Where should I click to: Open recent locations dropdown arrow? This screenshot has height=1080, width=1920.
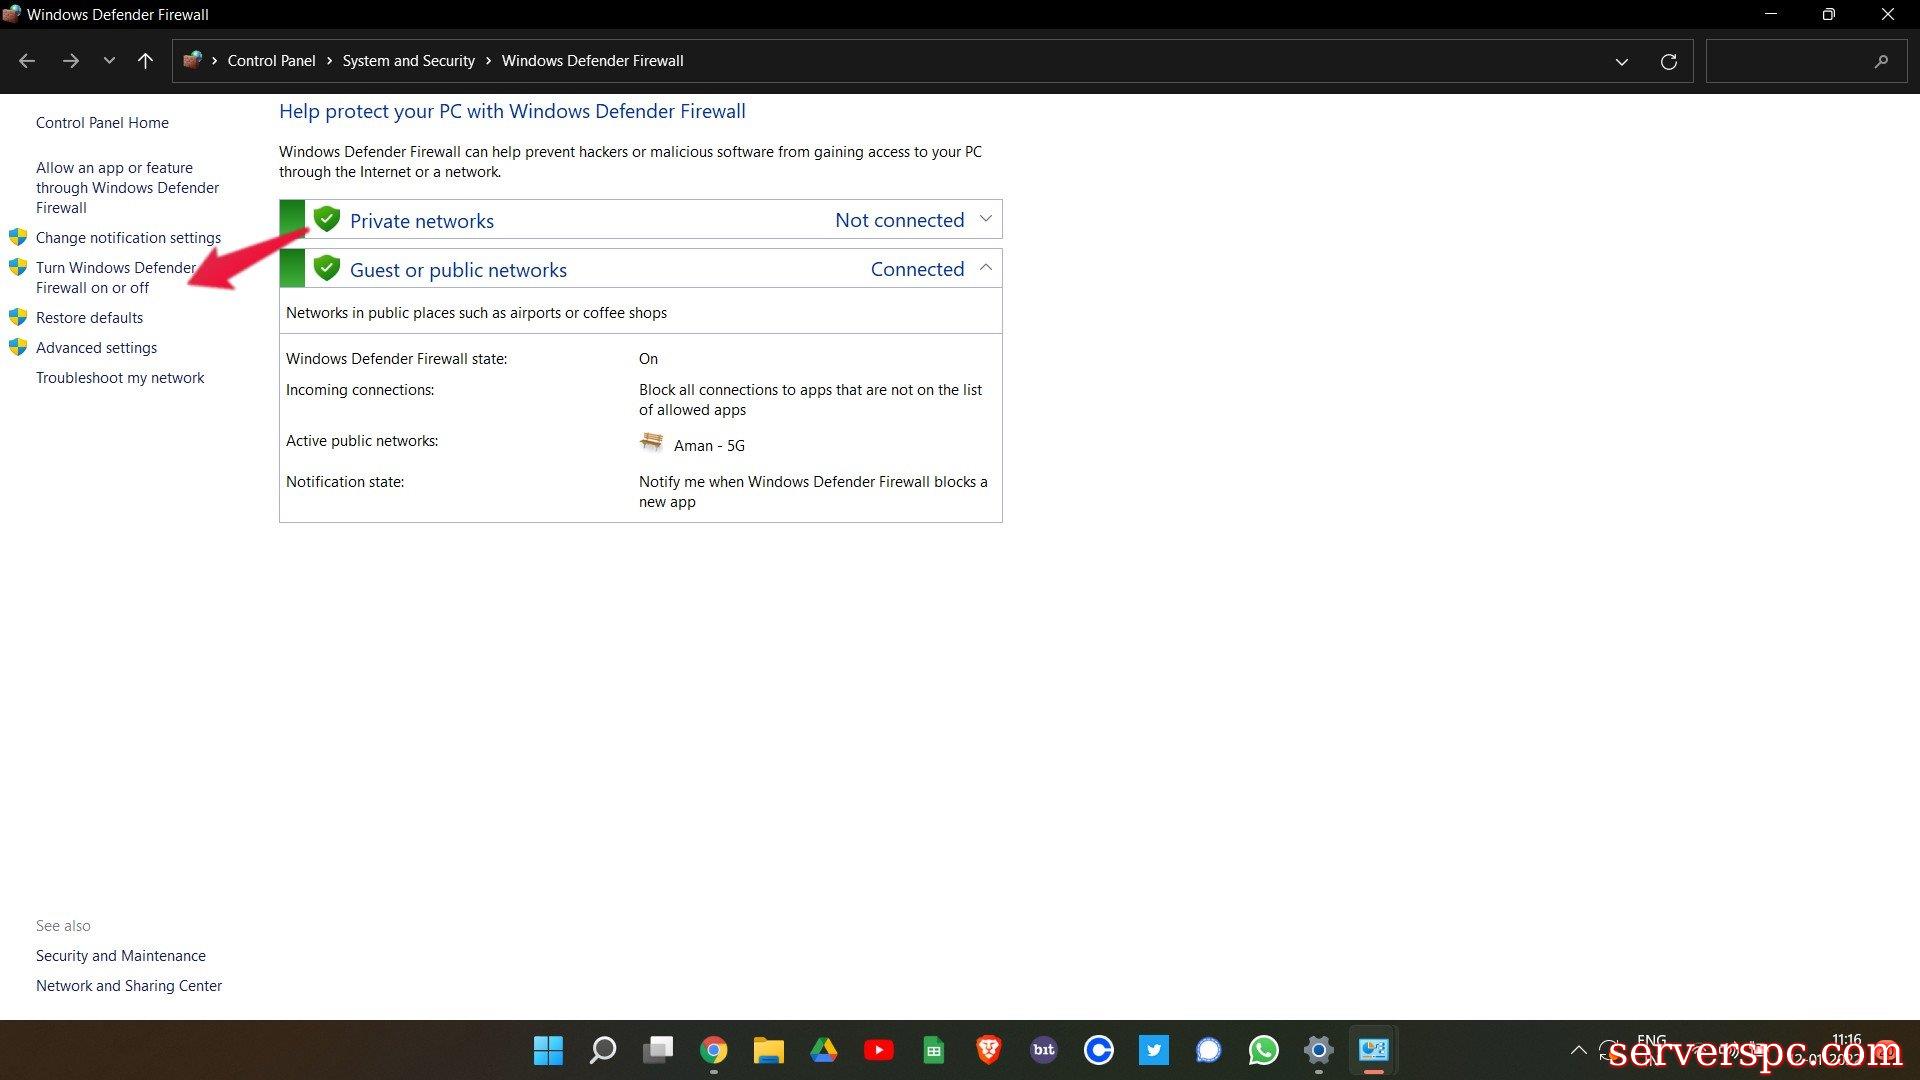pos(109,61)
